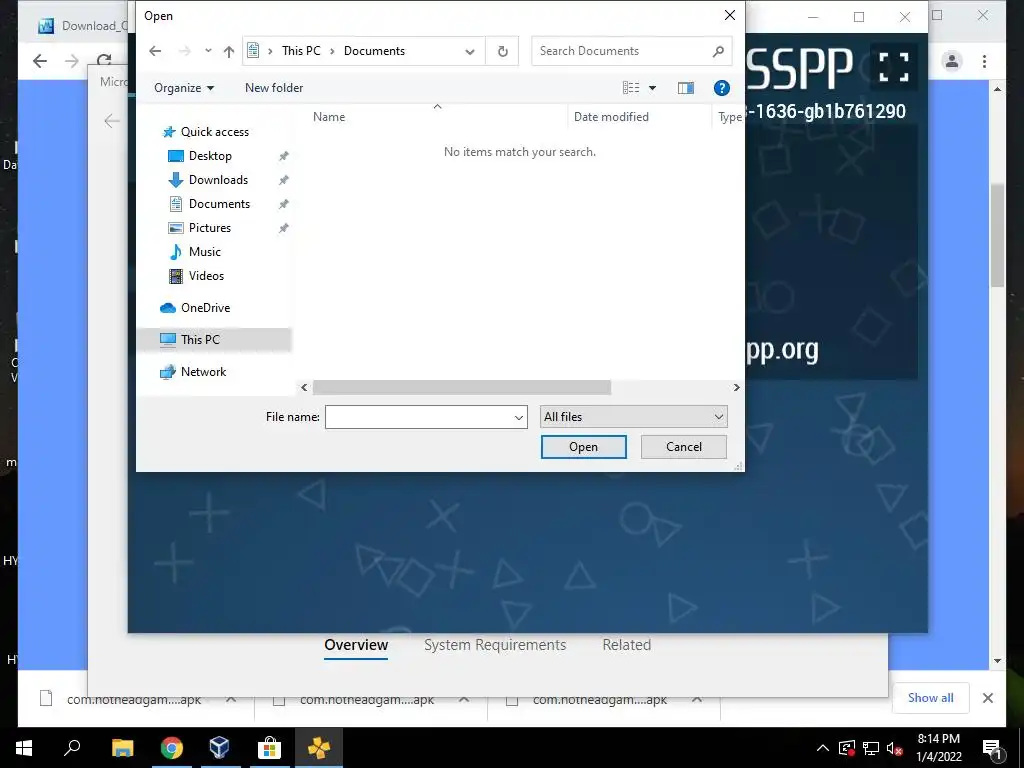Open Chrome three-dot menu

pyautogui.click(x=984, y=61)
